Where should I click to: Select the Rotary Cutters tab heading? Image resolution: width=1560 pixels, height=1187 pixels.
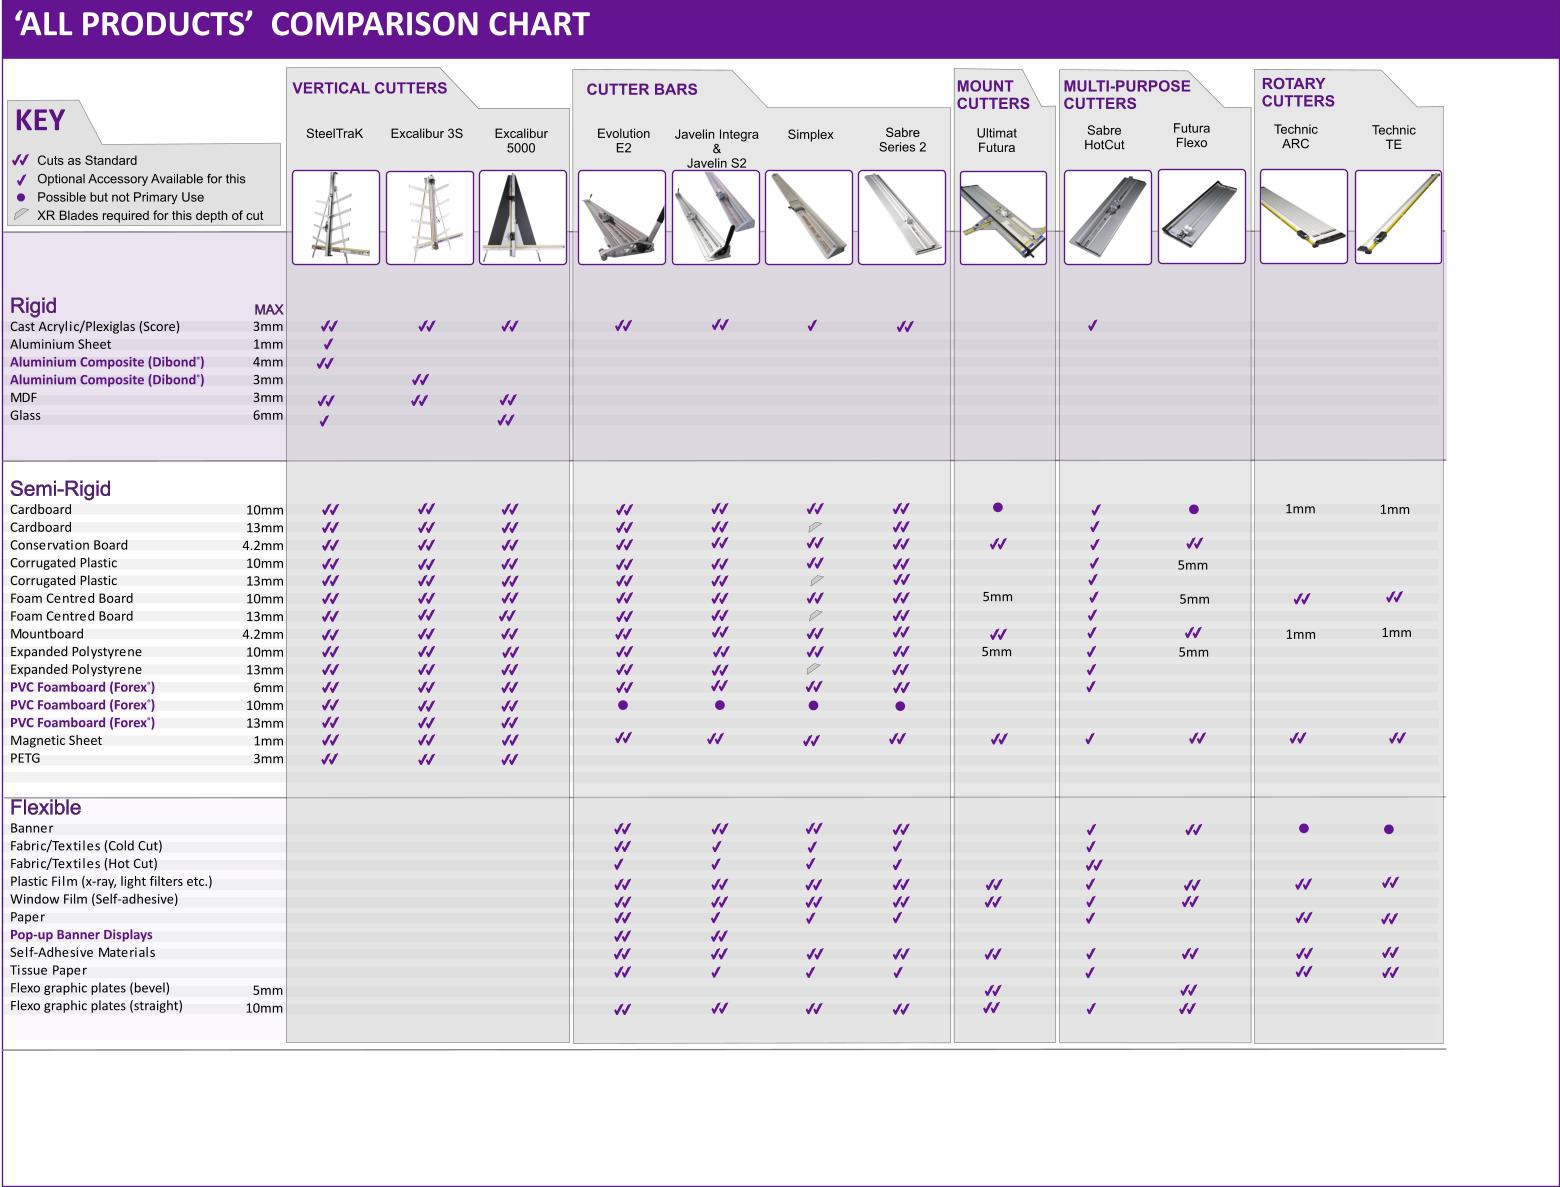click(x=1298, y=92)
